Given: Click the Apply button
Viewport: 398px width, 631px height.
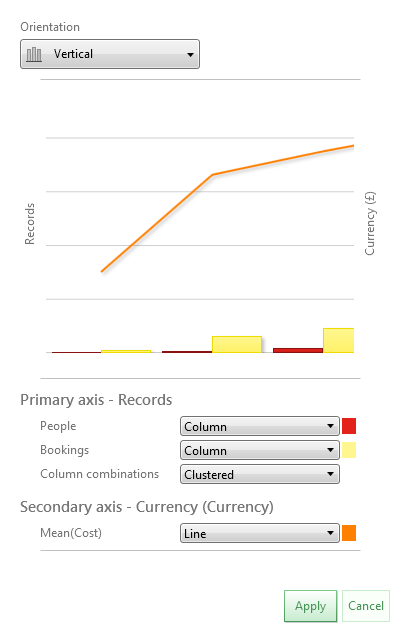Looking at the screenshot, I should pyautogui.click(x=310, y=606).
